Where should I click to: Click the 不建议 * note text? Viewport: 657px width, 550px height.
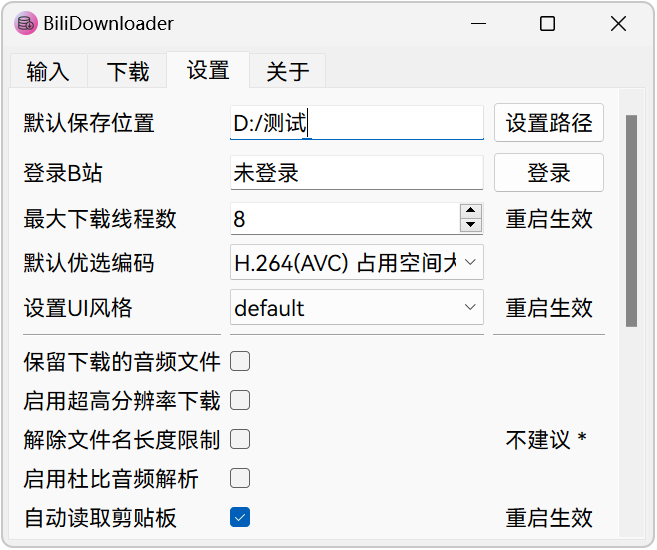coord(546,439)
